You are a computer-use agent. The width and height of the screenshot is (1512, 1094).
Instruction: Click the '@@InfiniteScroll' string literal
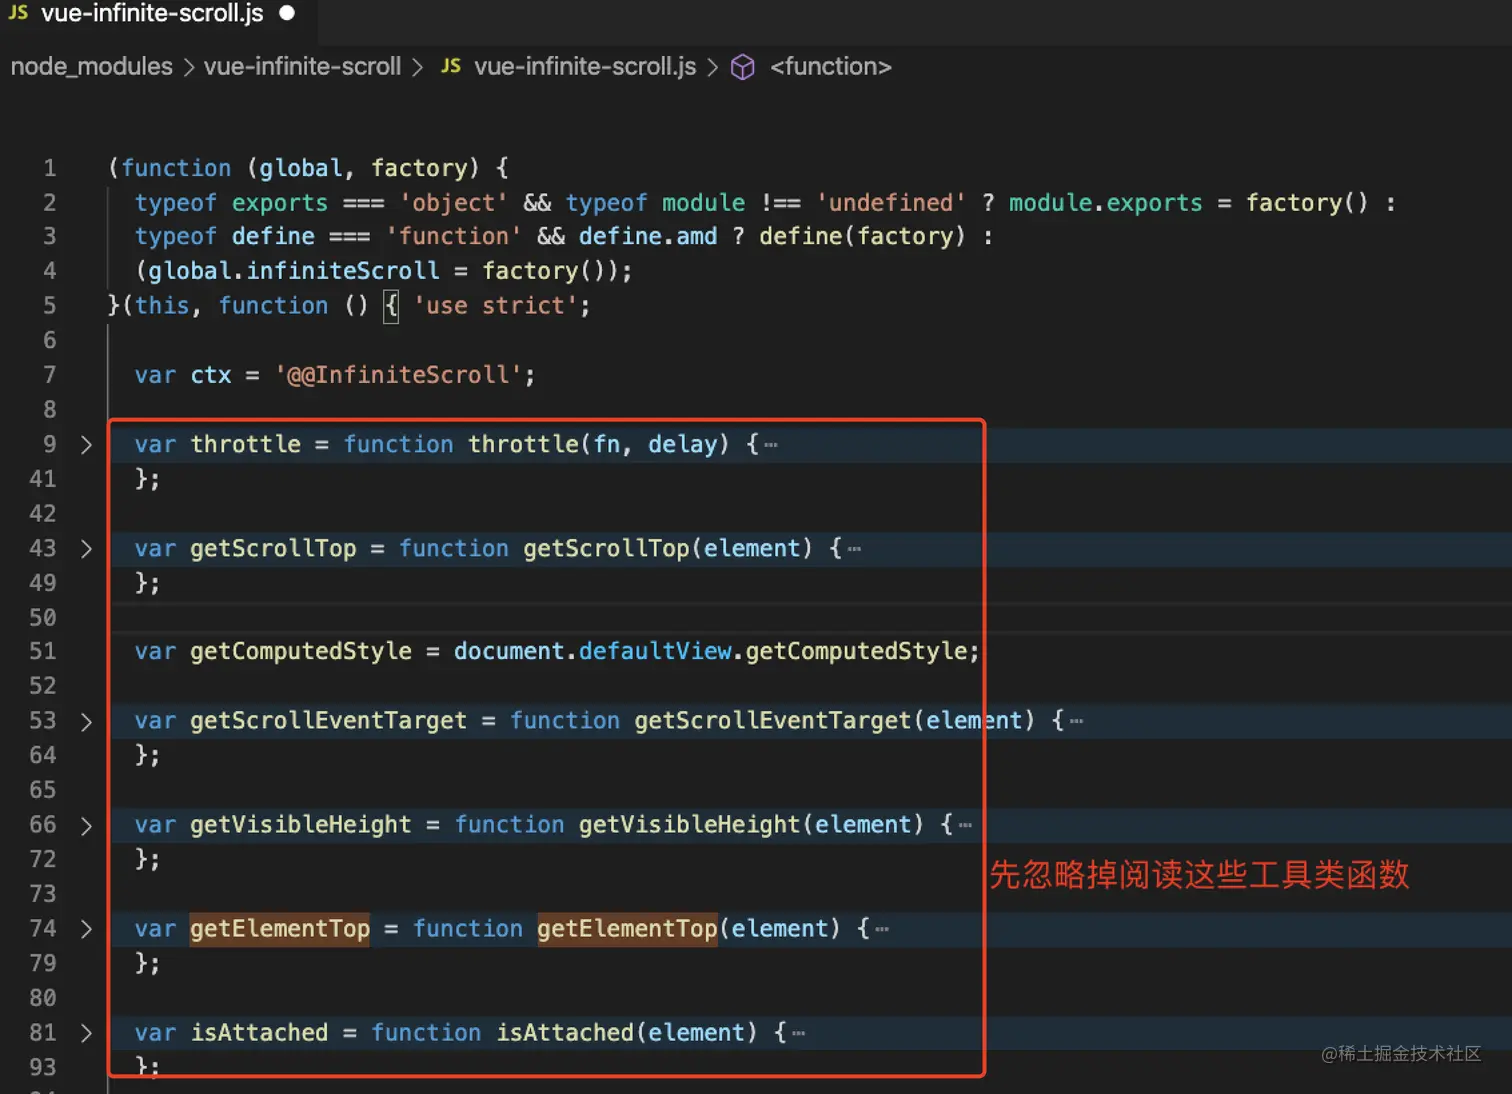coord(399,375)
